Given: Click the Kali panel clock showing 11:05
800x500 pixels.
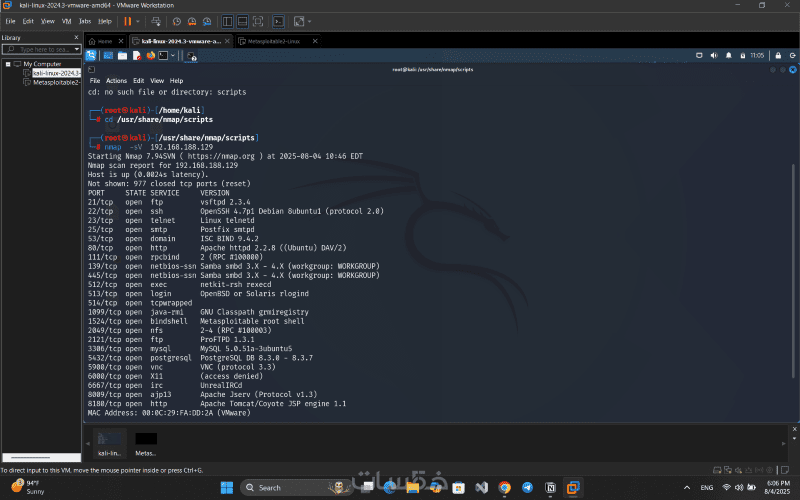Looking at the screenshot, I should point(757,56).
